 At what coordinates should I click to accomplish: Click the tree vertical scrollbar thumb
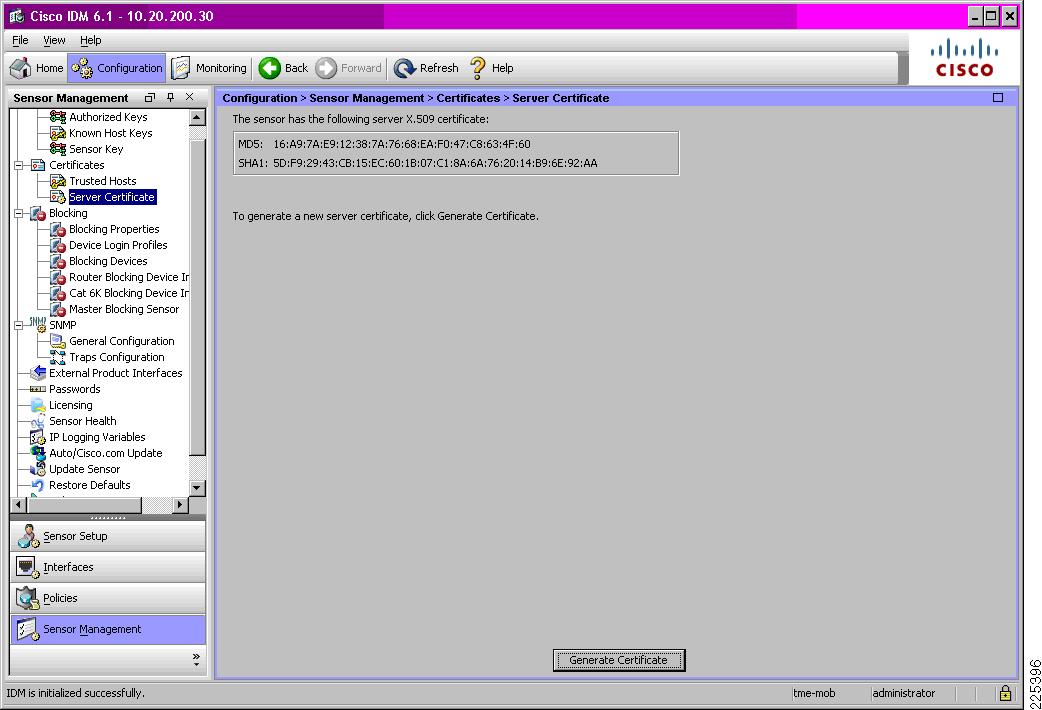[x=197, y=298]
